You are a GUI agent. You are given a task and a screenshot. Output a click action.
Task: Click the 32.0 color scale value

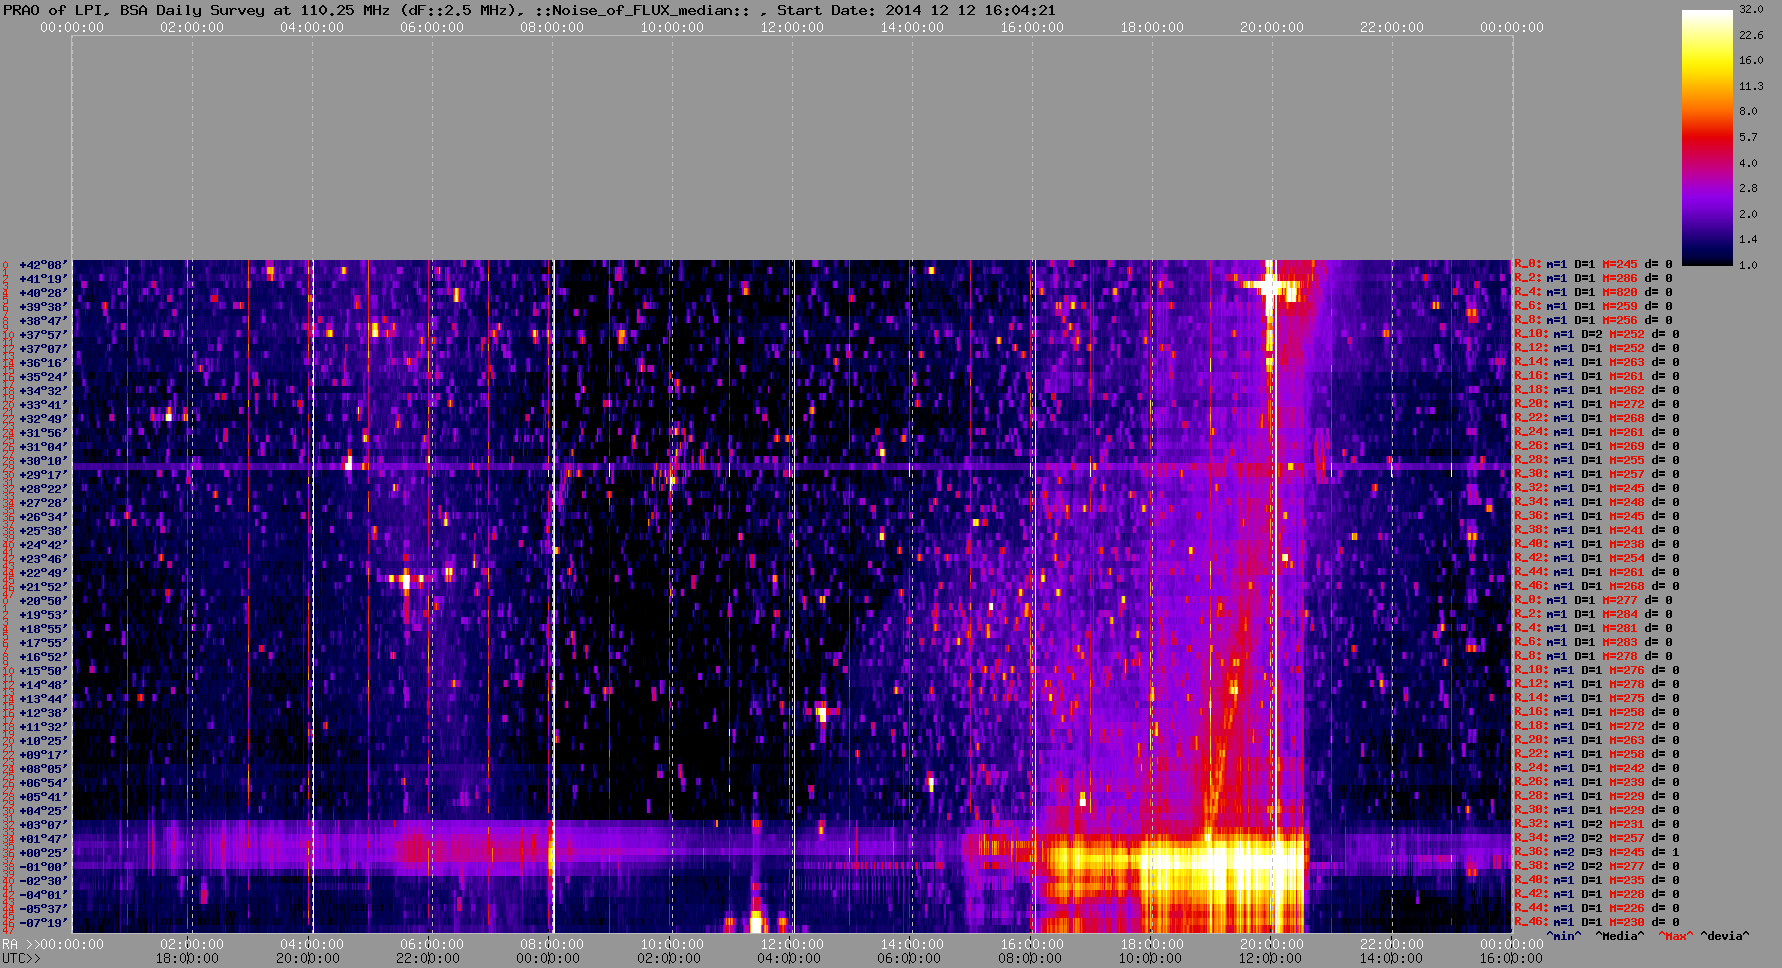[x=1751, y=9]
